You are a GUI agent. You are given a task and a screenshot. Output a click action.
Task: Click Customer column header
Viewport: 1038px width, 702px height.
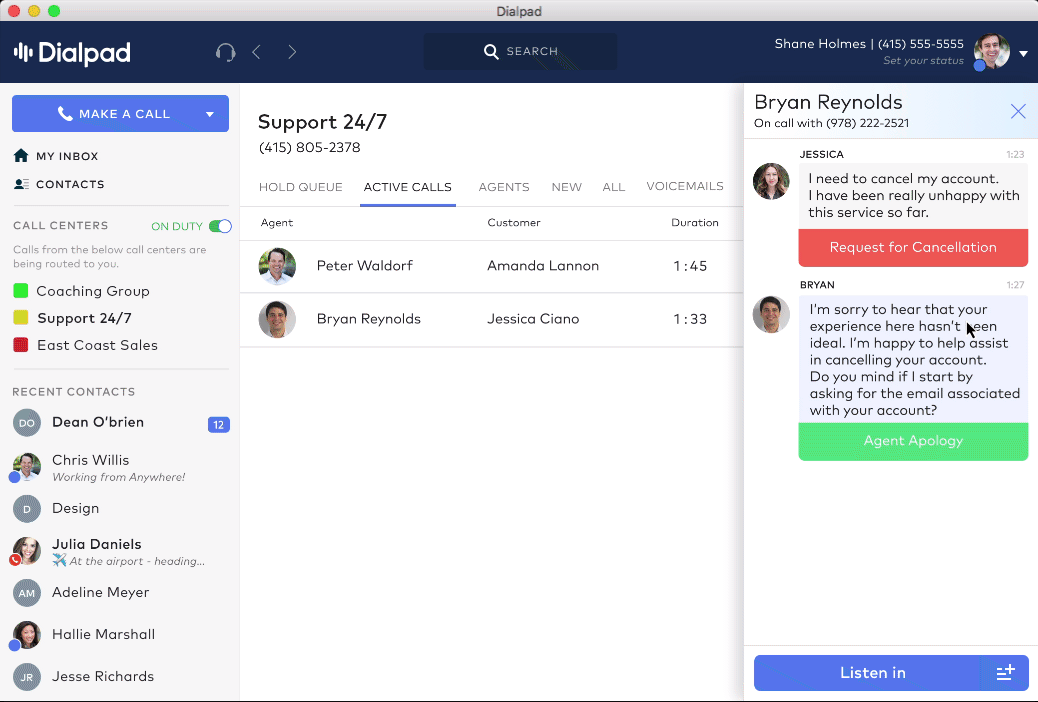coord(514,223)
